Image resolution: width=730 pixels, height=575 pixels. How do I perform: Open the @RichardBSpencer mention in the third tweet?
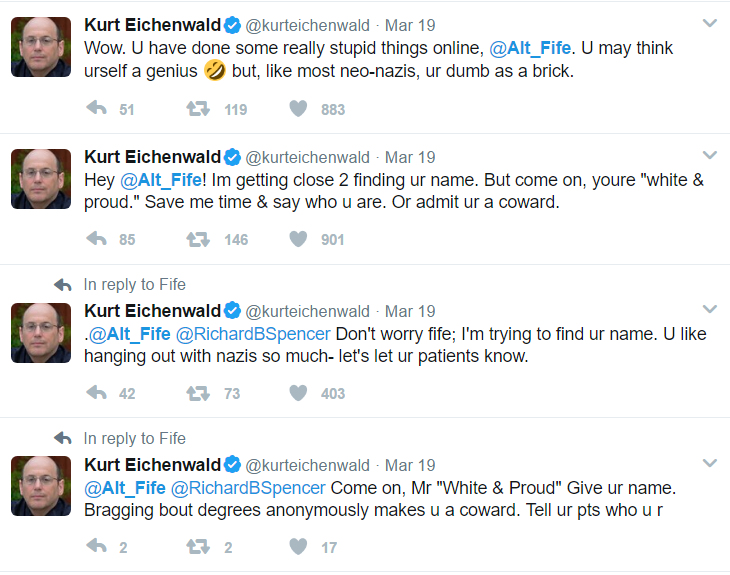point(253,334)
